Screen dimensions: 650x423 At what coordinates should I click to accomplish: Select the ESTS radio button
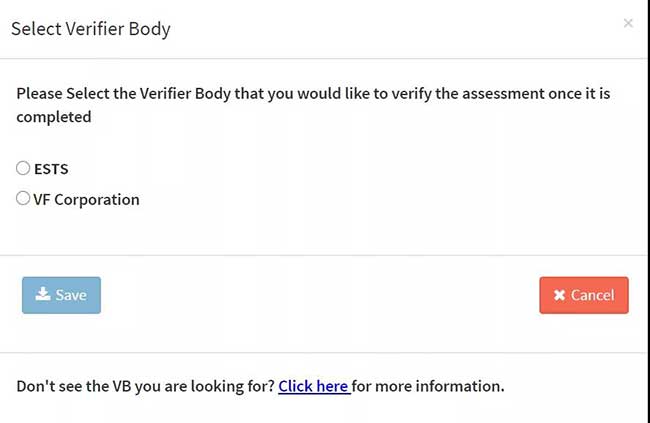coord(23,168)
